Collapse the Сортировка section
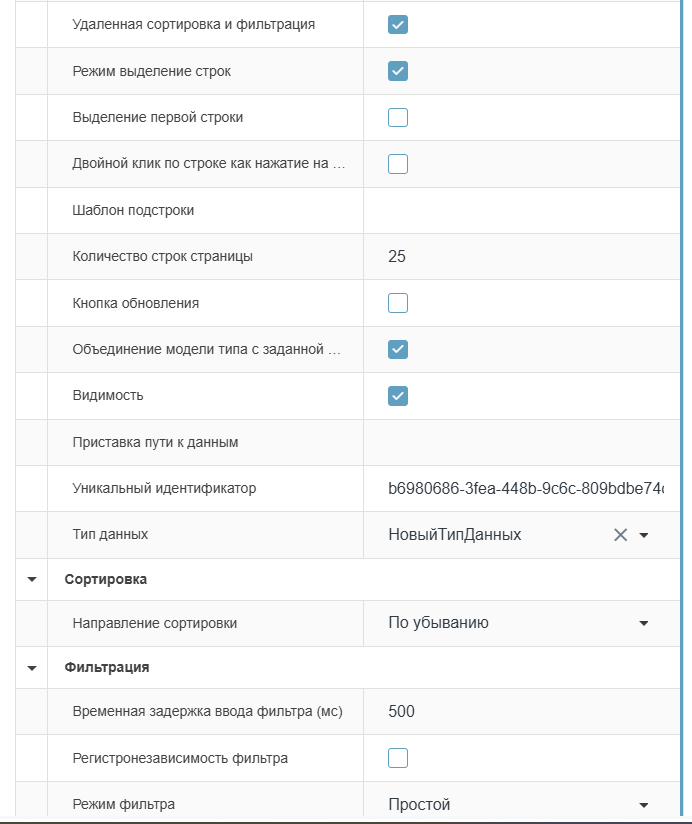Screen dimensions: 692x824 32,579
